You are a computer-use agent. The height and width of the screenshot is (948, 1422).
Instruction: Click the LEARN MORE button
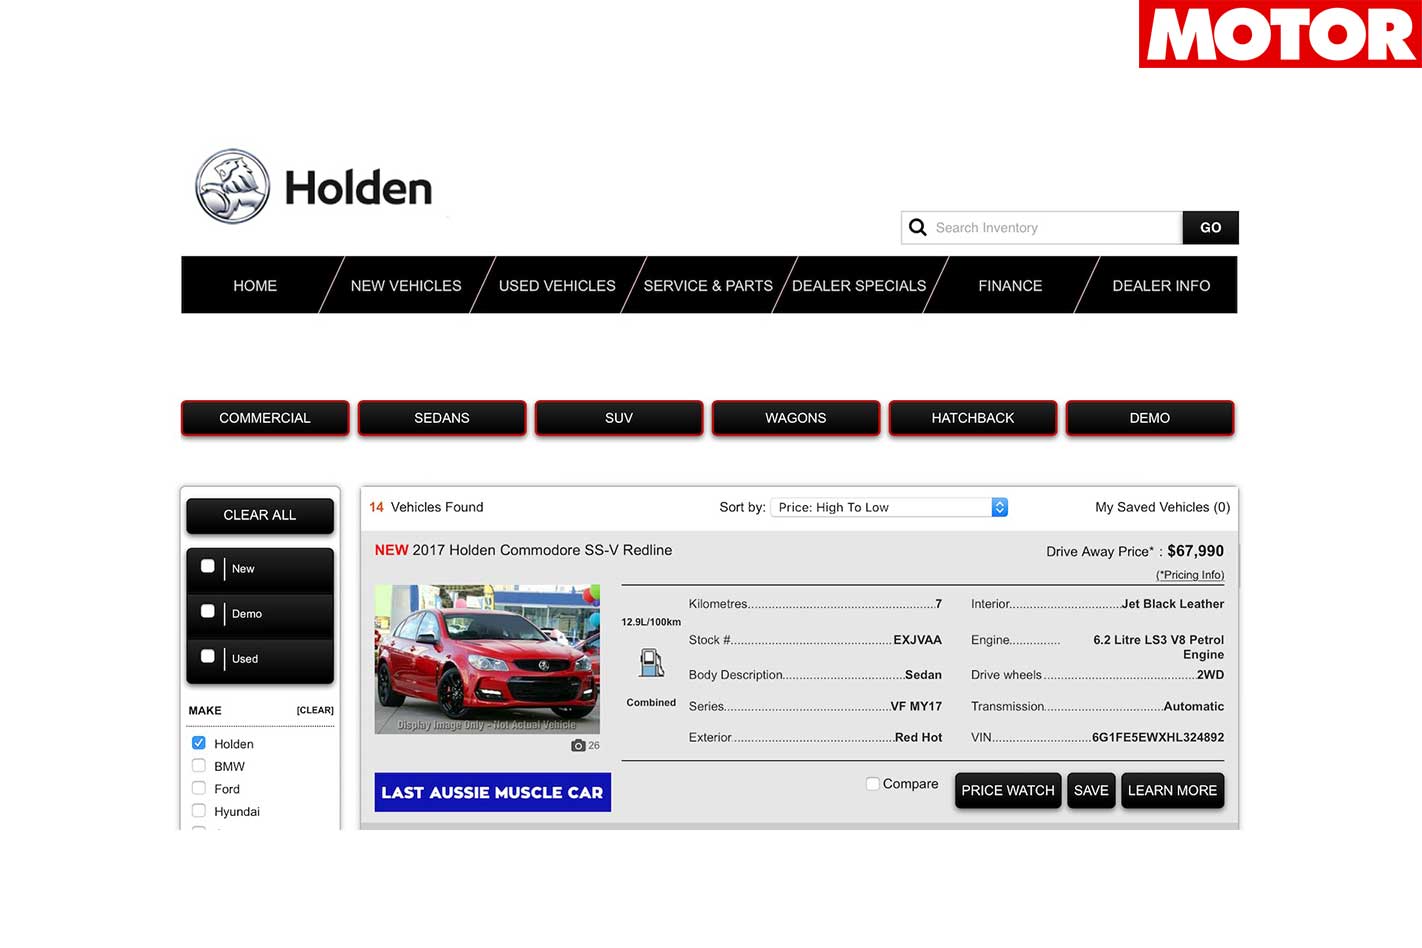(1172, 790)
